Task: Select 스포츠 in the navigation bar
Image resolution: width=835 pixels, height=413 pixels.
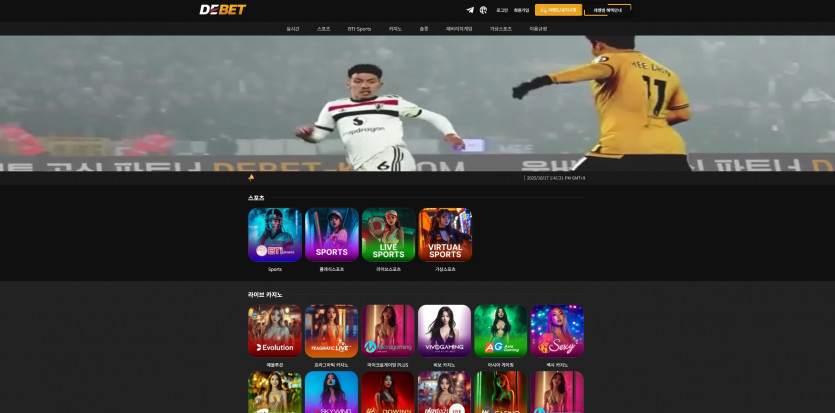Action: 323,29
